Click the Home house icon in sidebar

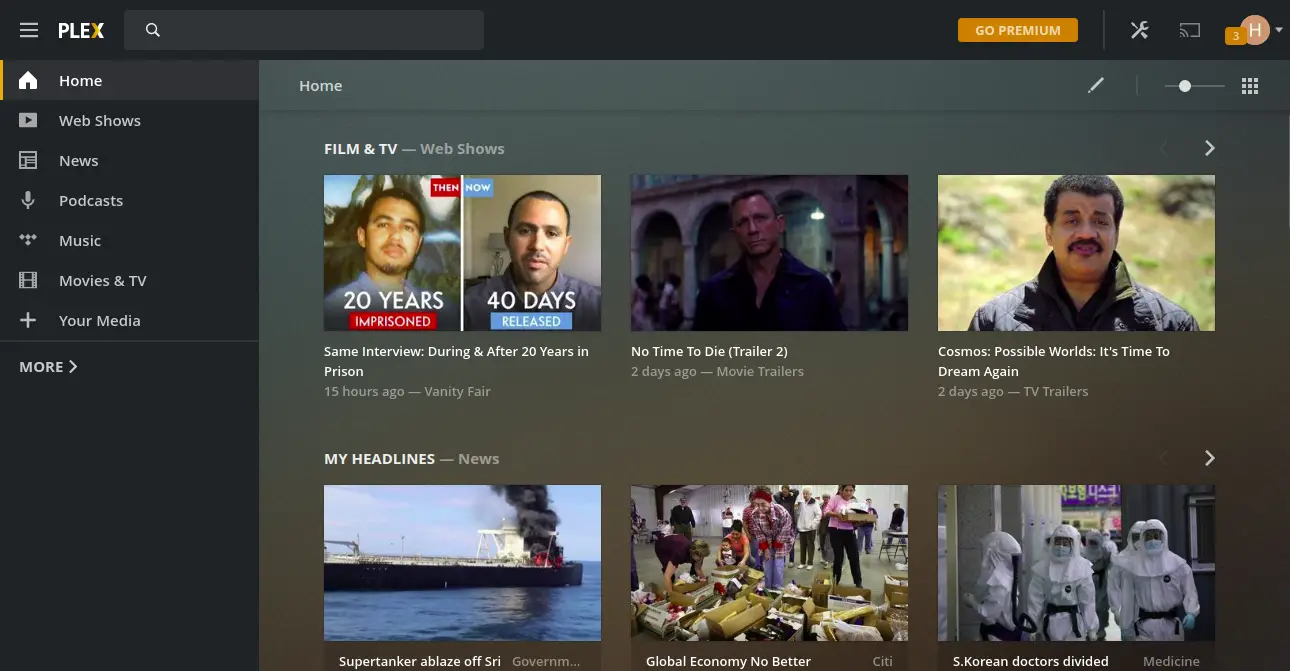pyautogui.click(x=28, y=80)
